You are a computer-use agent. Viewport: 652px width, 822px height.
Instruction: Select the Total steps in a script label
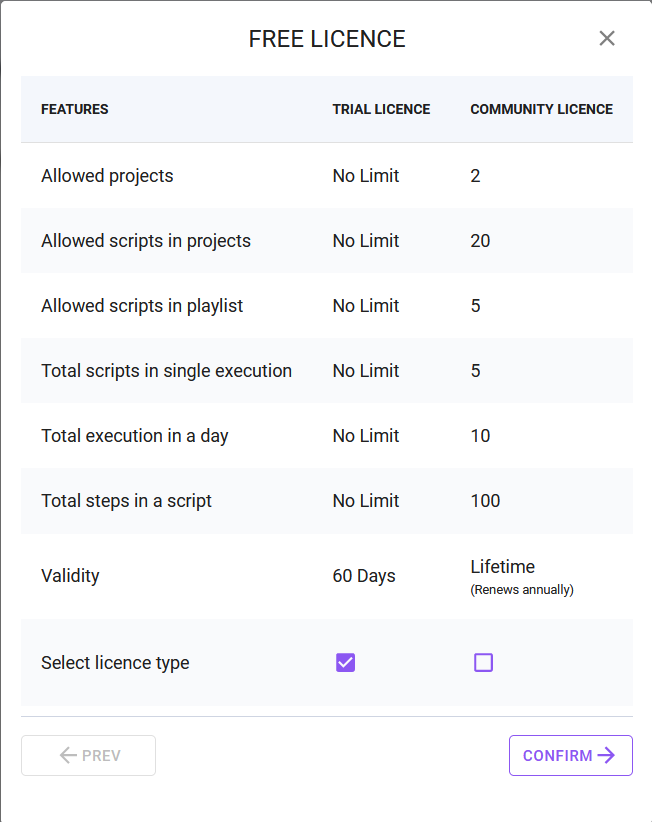[x=126, y=501]
